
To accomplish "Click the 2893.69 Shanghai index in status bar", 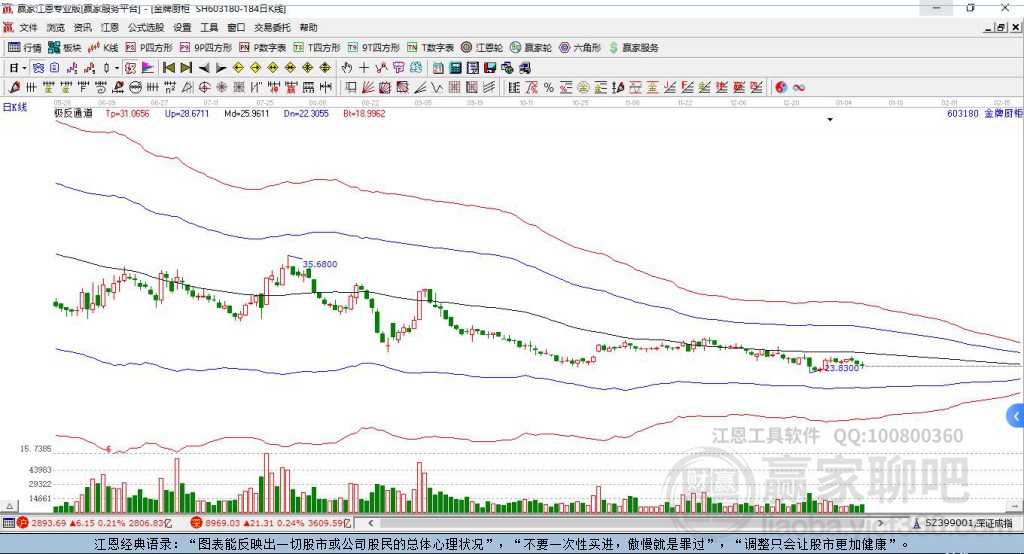I will 48,523.
